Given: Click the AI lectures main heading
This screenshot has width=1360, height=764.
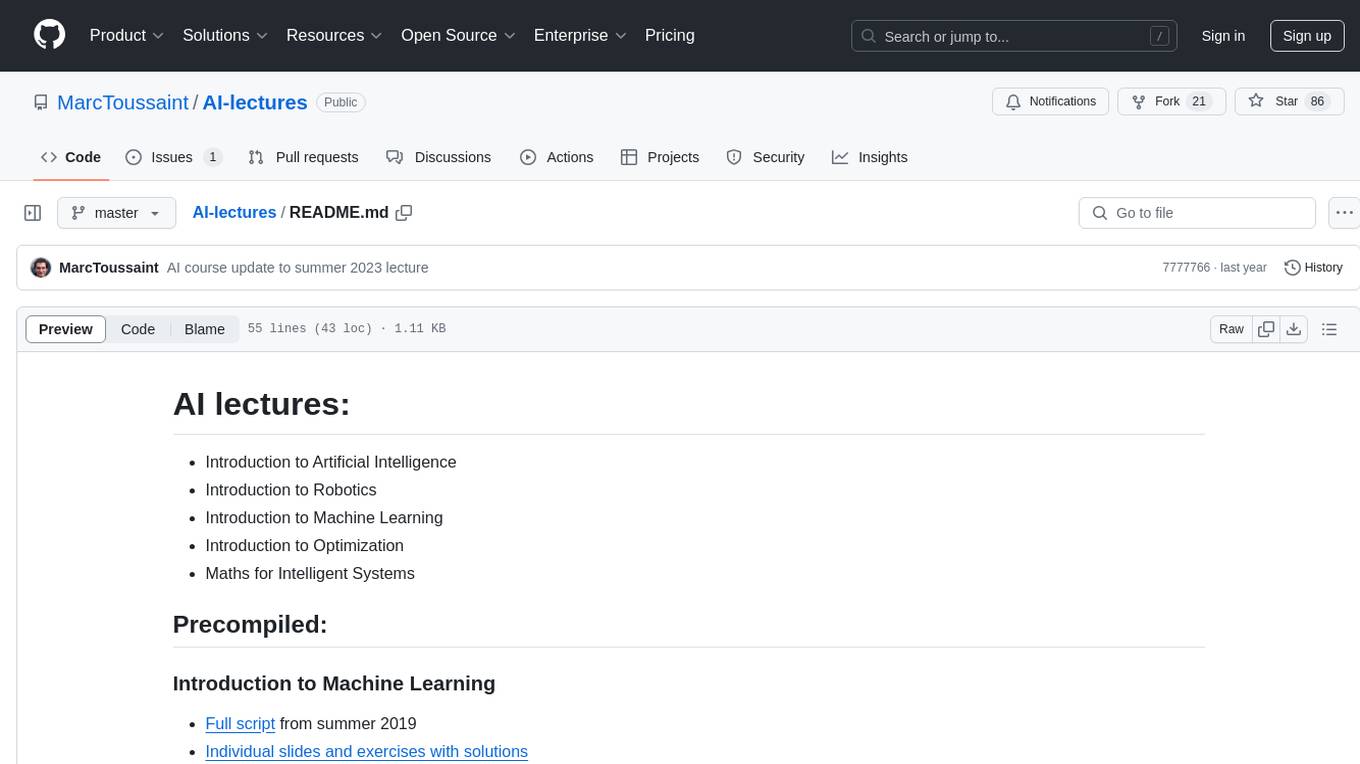Looking at the screenshot, I should [x=261, y=405].
